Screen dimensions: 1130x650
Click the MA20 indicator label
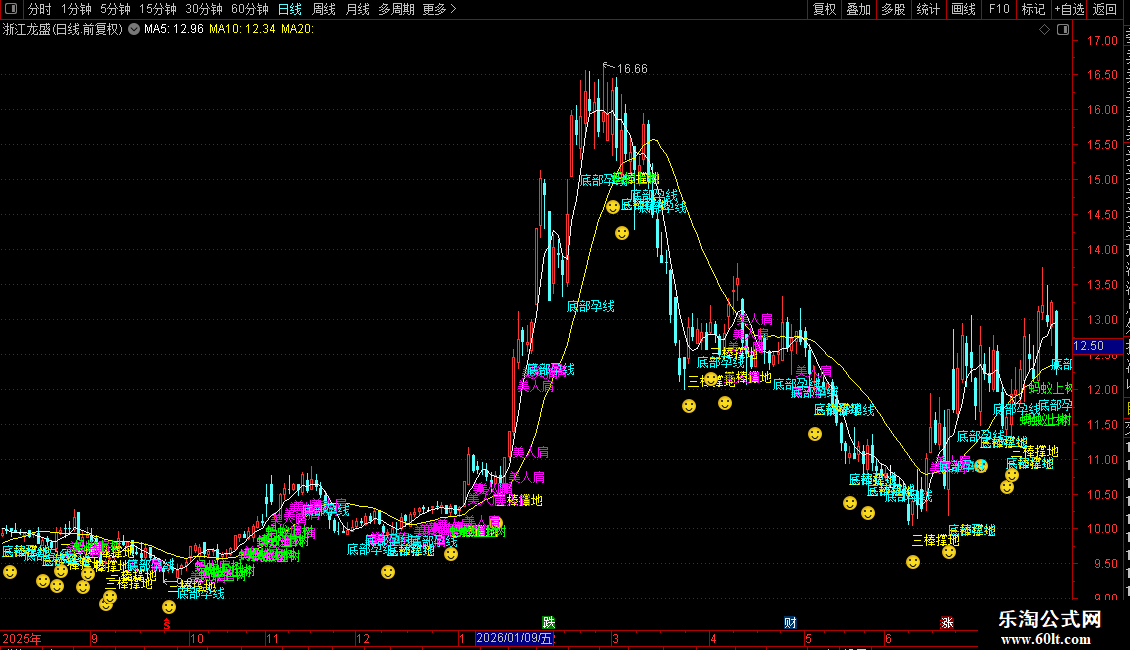click(x=298, y=29)
